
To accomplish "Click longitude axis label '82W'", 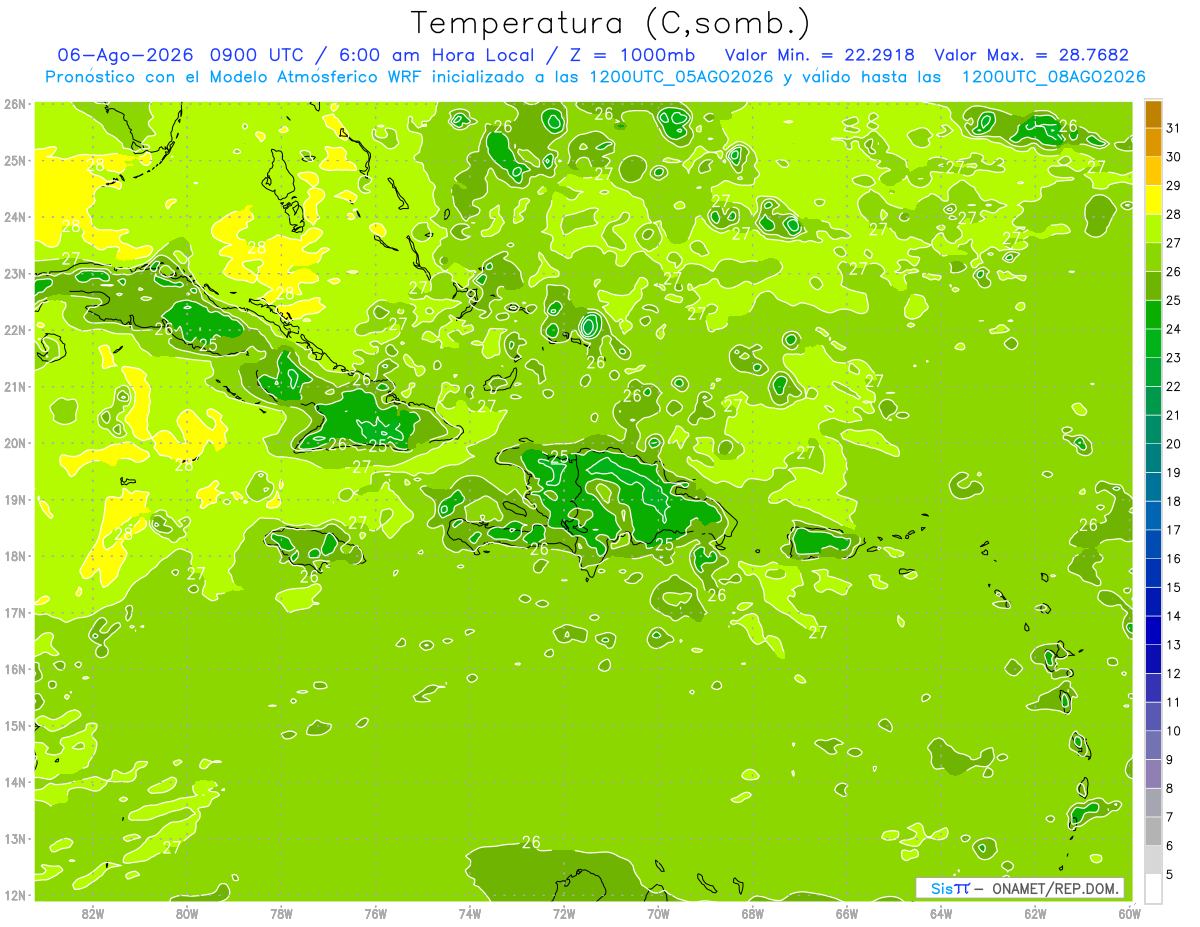I will (93, 913).
